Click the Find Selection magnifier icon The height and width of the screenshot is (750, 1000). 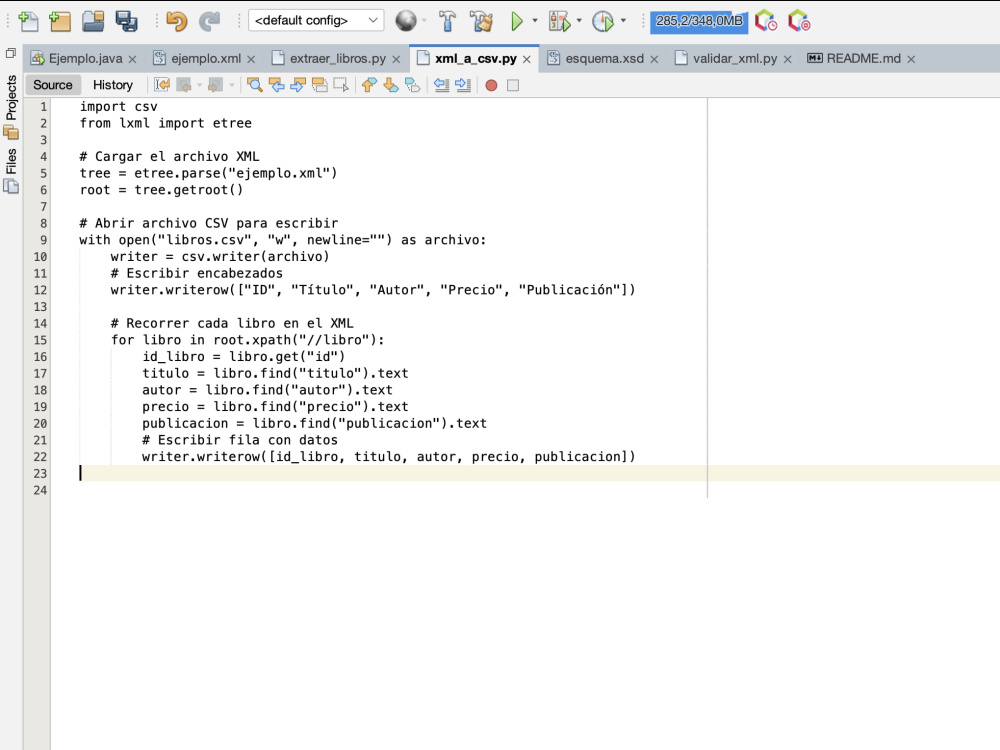coord(254,85)
